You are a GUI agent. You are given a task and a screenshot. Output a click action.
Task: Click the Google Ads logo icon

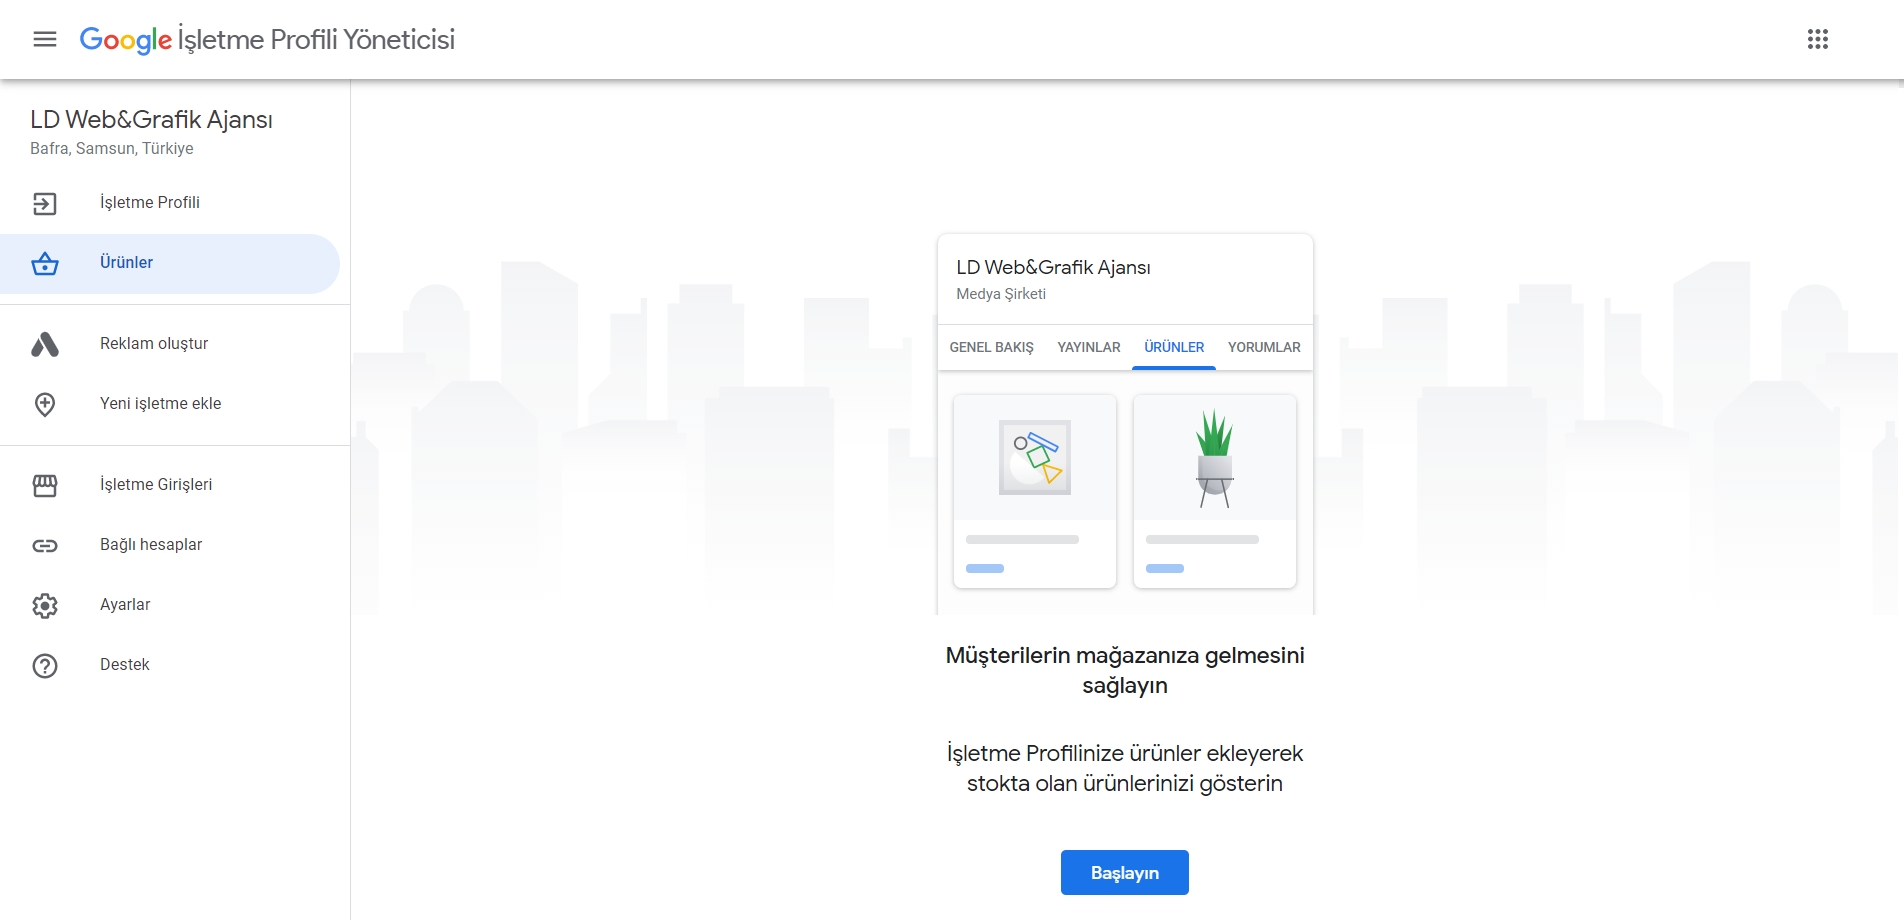pyautogui.click(x=45, y=345)
